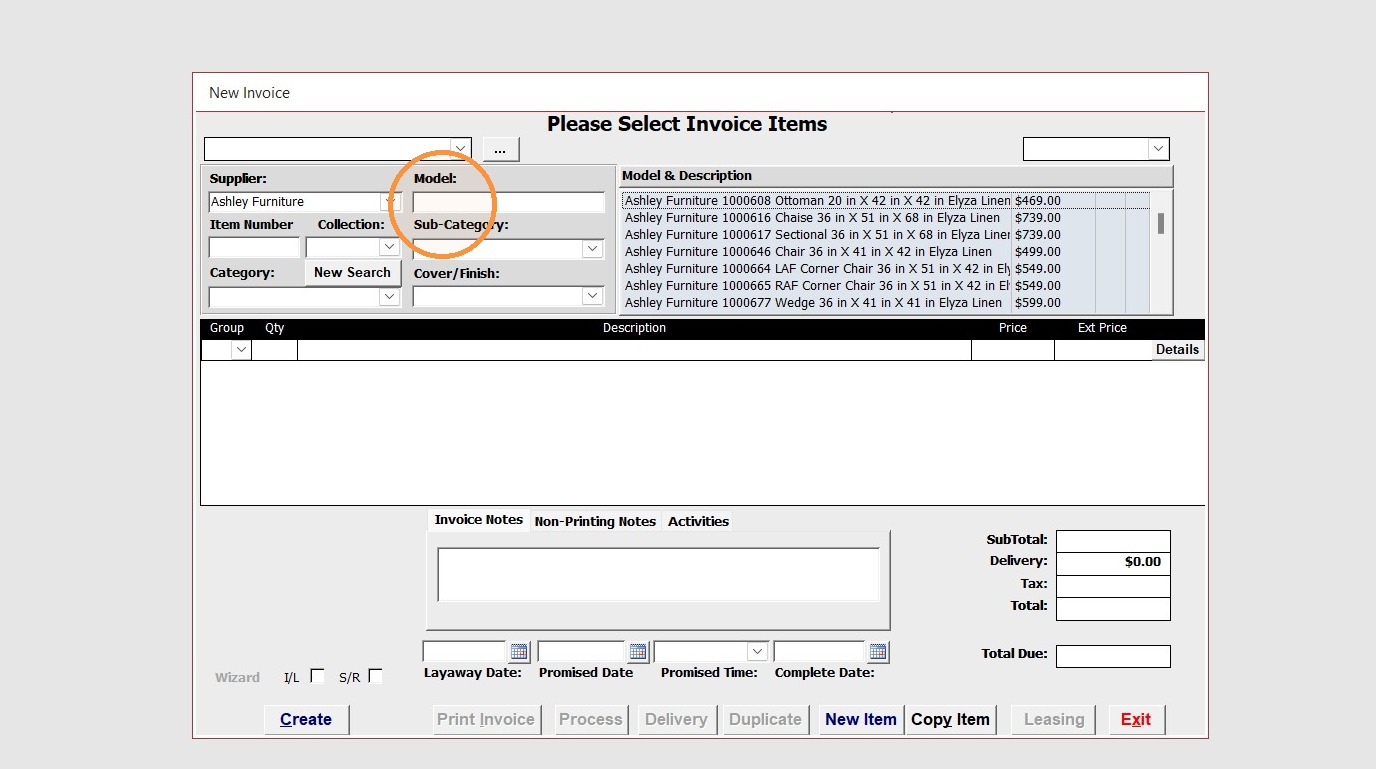Click the Process button
The image size is (1376, 769).
tap(591, 719)
